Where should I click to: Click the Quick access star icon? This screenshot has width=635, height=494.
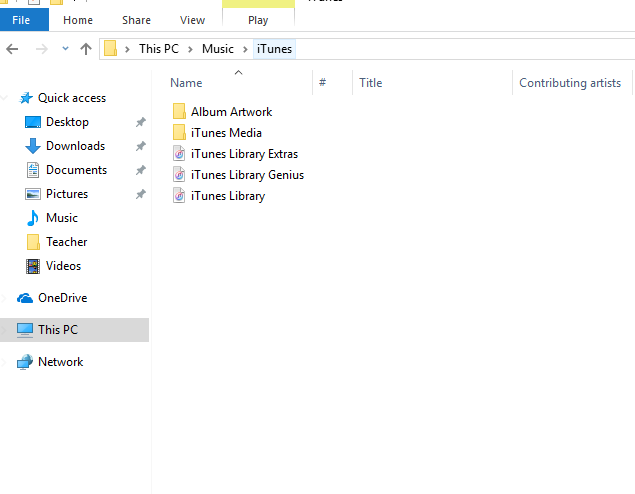pos(26,98)
